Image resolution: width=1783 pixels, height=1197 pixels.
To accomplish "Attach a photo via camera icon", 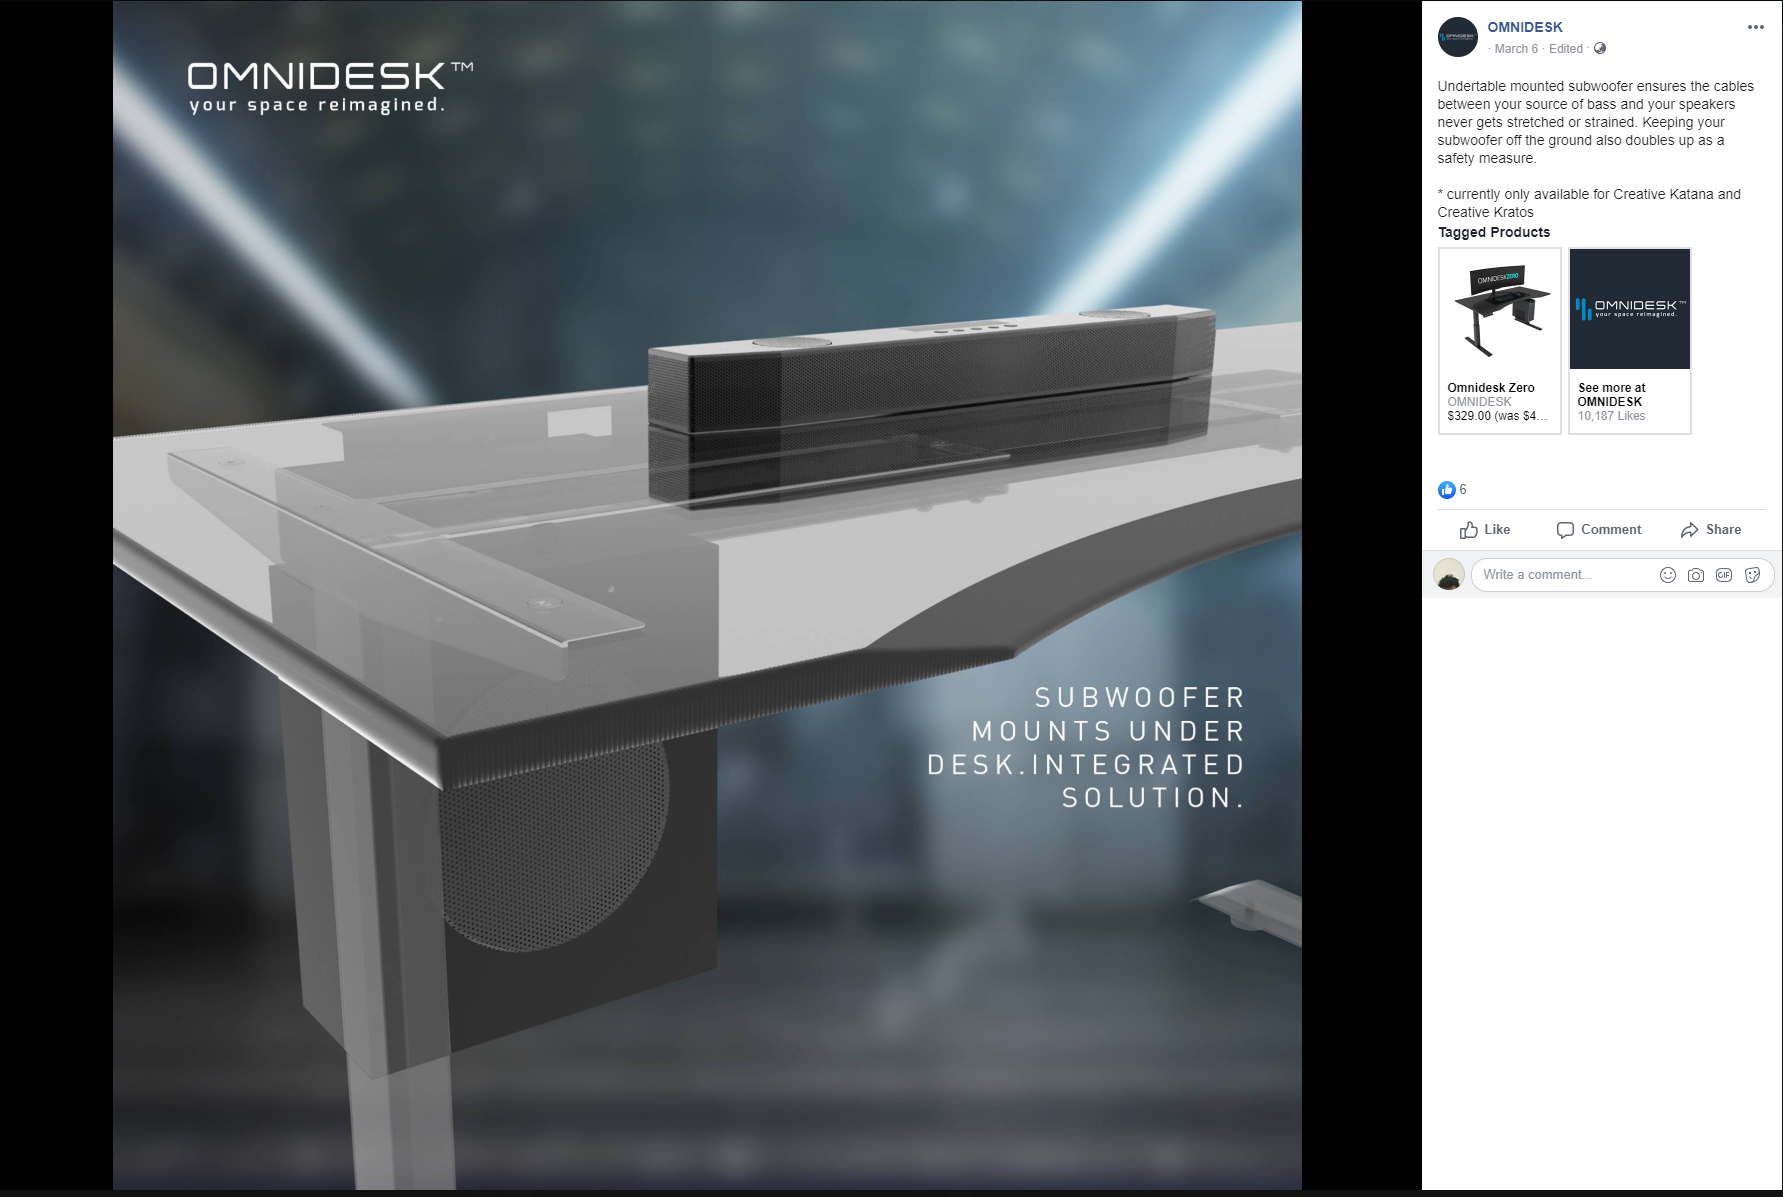I will 1696,575.
